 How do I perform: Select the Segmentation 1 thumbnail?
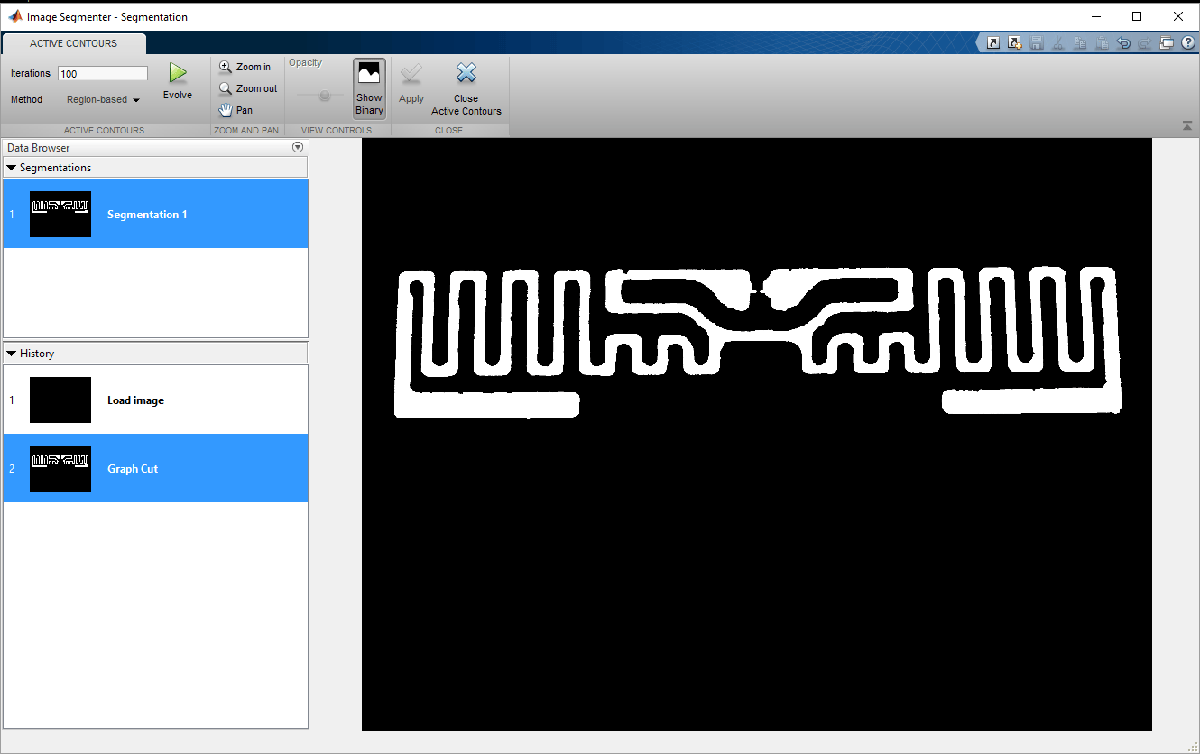click(60, 214)
